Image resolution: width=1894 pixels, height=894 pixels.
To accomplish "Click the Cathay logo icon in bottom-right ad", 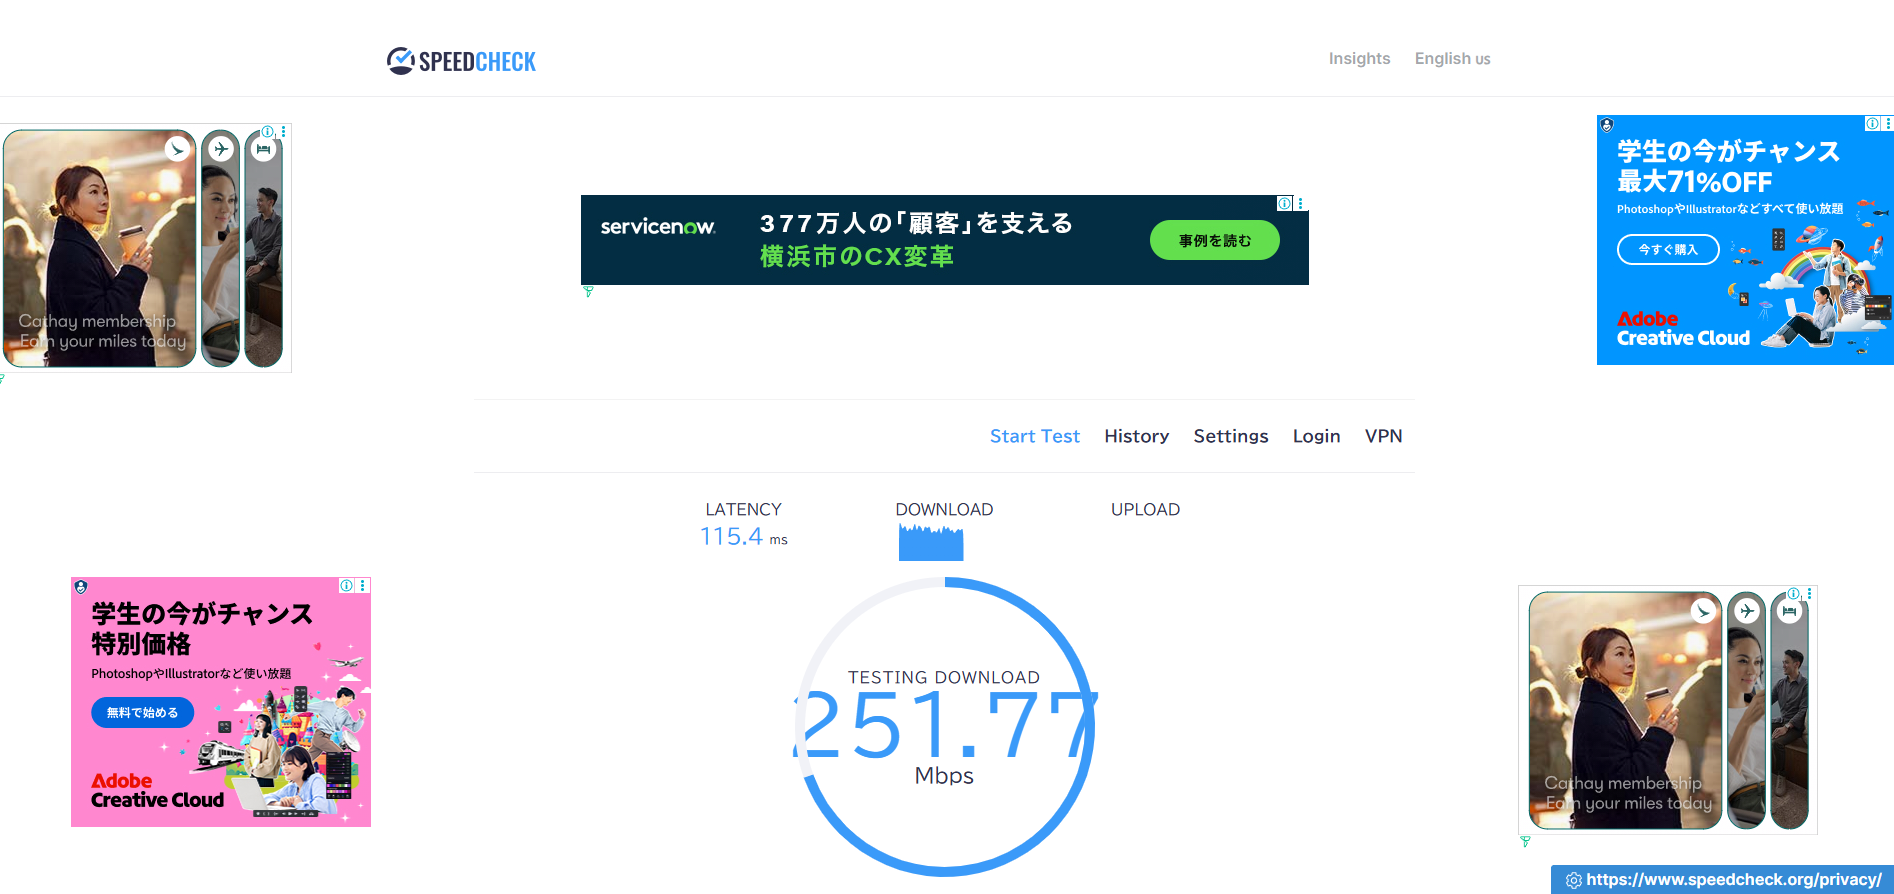I will [x=1703, y=610].
